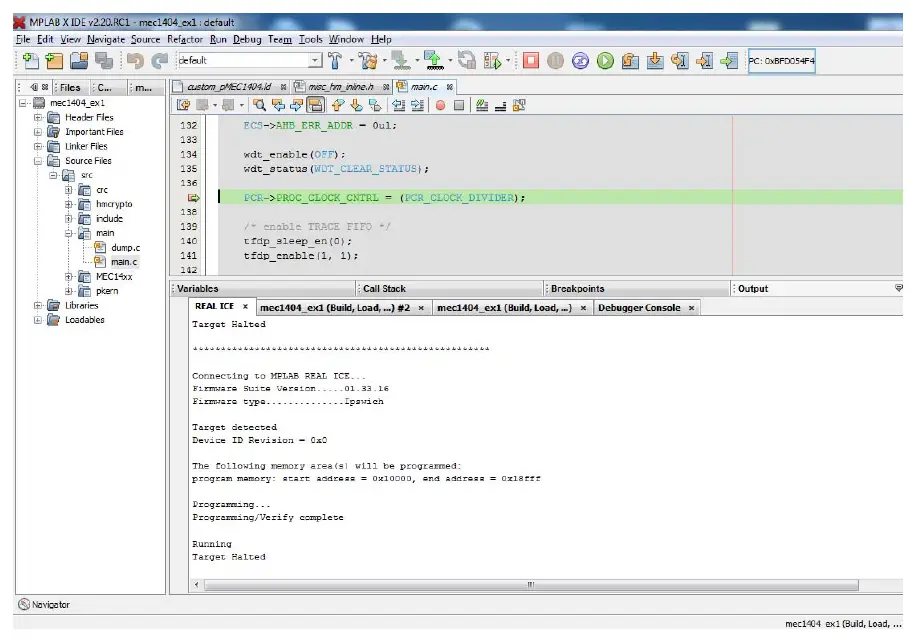The height and width of the screenshot is (640, 913).
Task: Open the project configuration 'default' dropdown
Action: coord(315,62)
